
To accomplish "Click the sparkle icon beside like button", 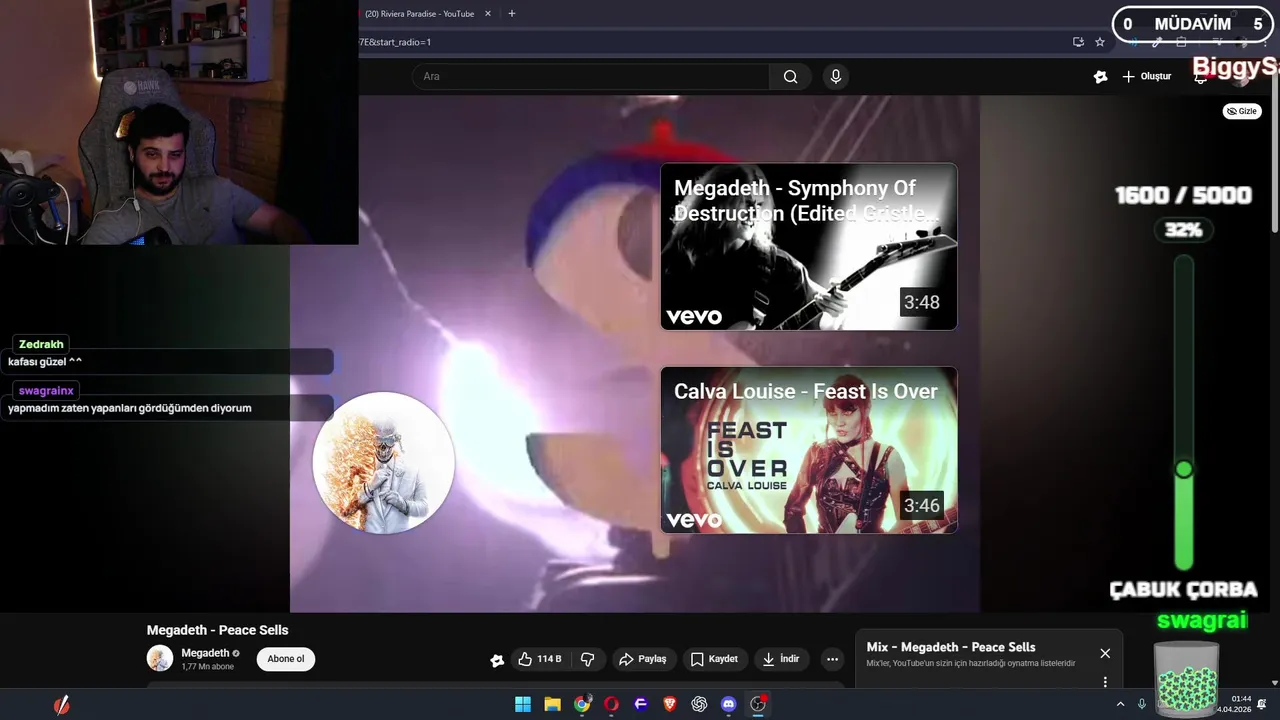I will click(497, 660).
